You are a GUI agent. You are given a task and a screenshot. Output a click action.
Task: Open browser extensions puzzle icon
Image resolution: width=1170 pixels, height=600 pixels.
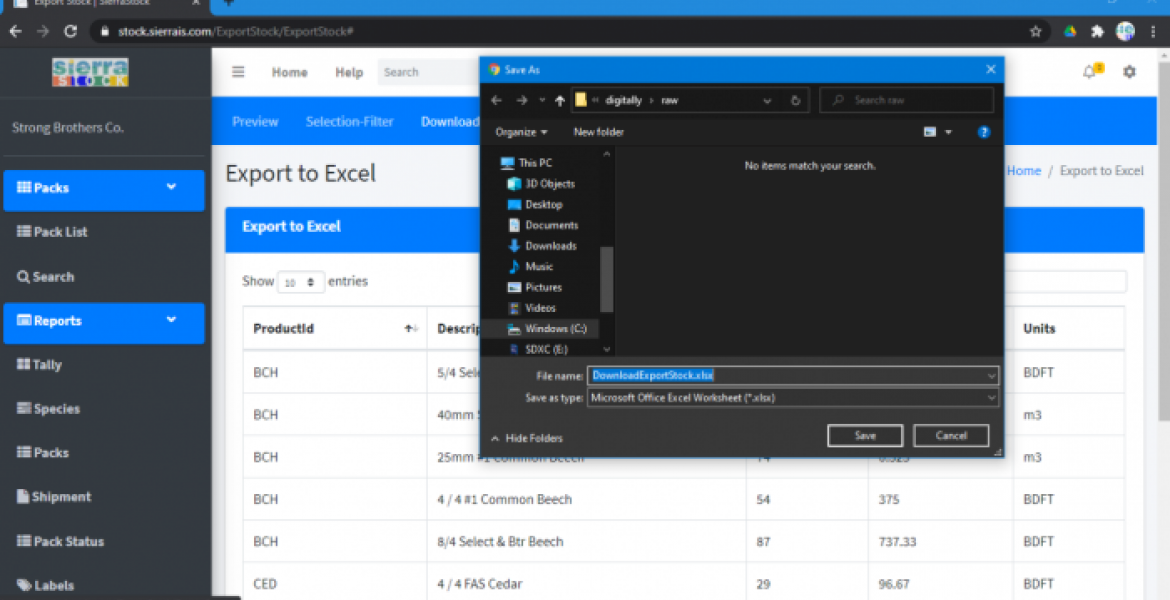1097,31
